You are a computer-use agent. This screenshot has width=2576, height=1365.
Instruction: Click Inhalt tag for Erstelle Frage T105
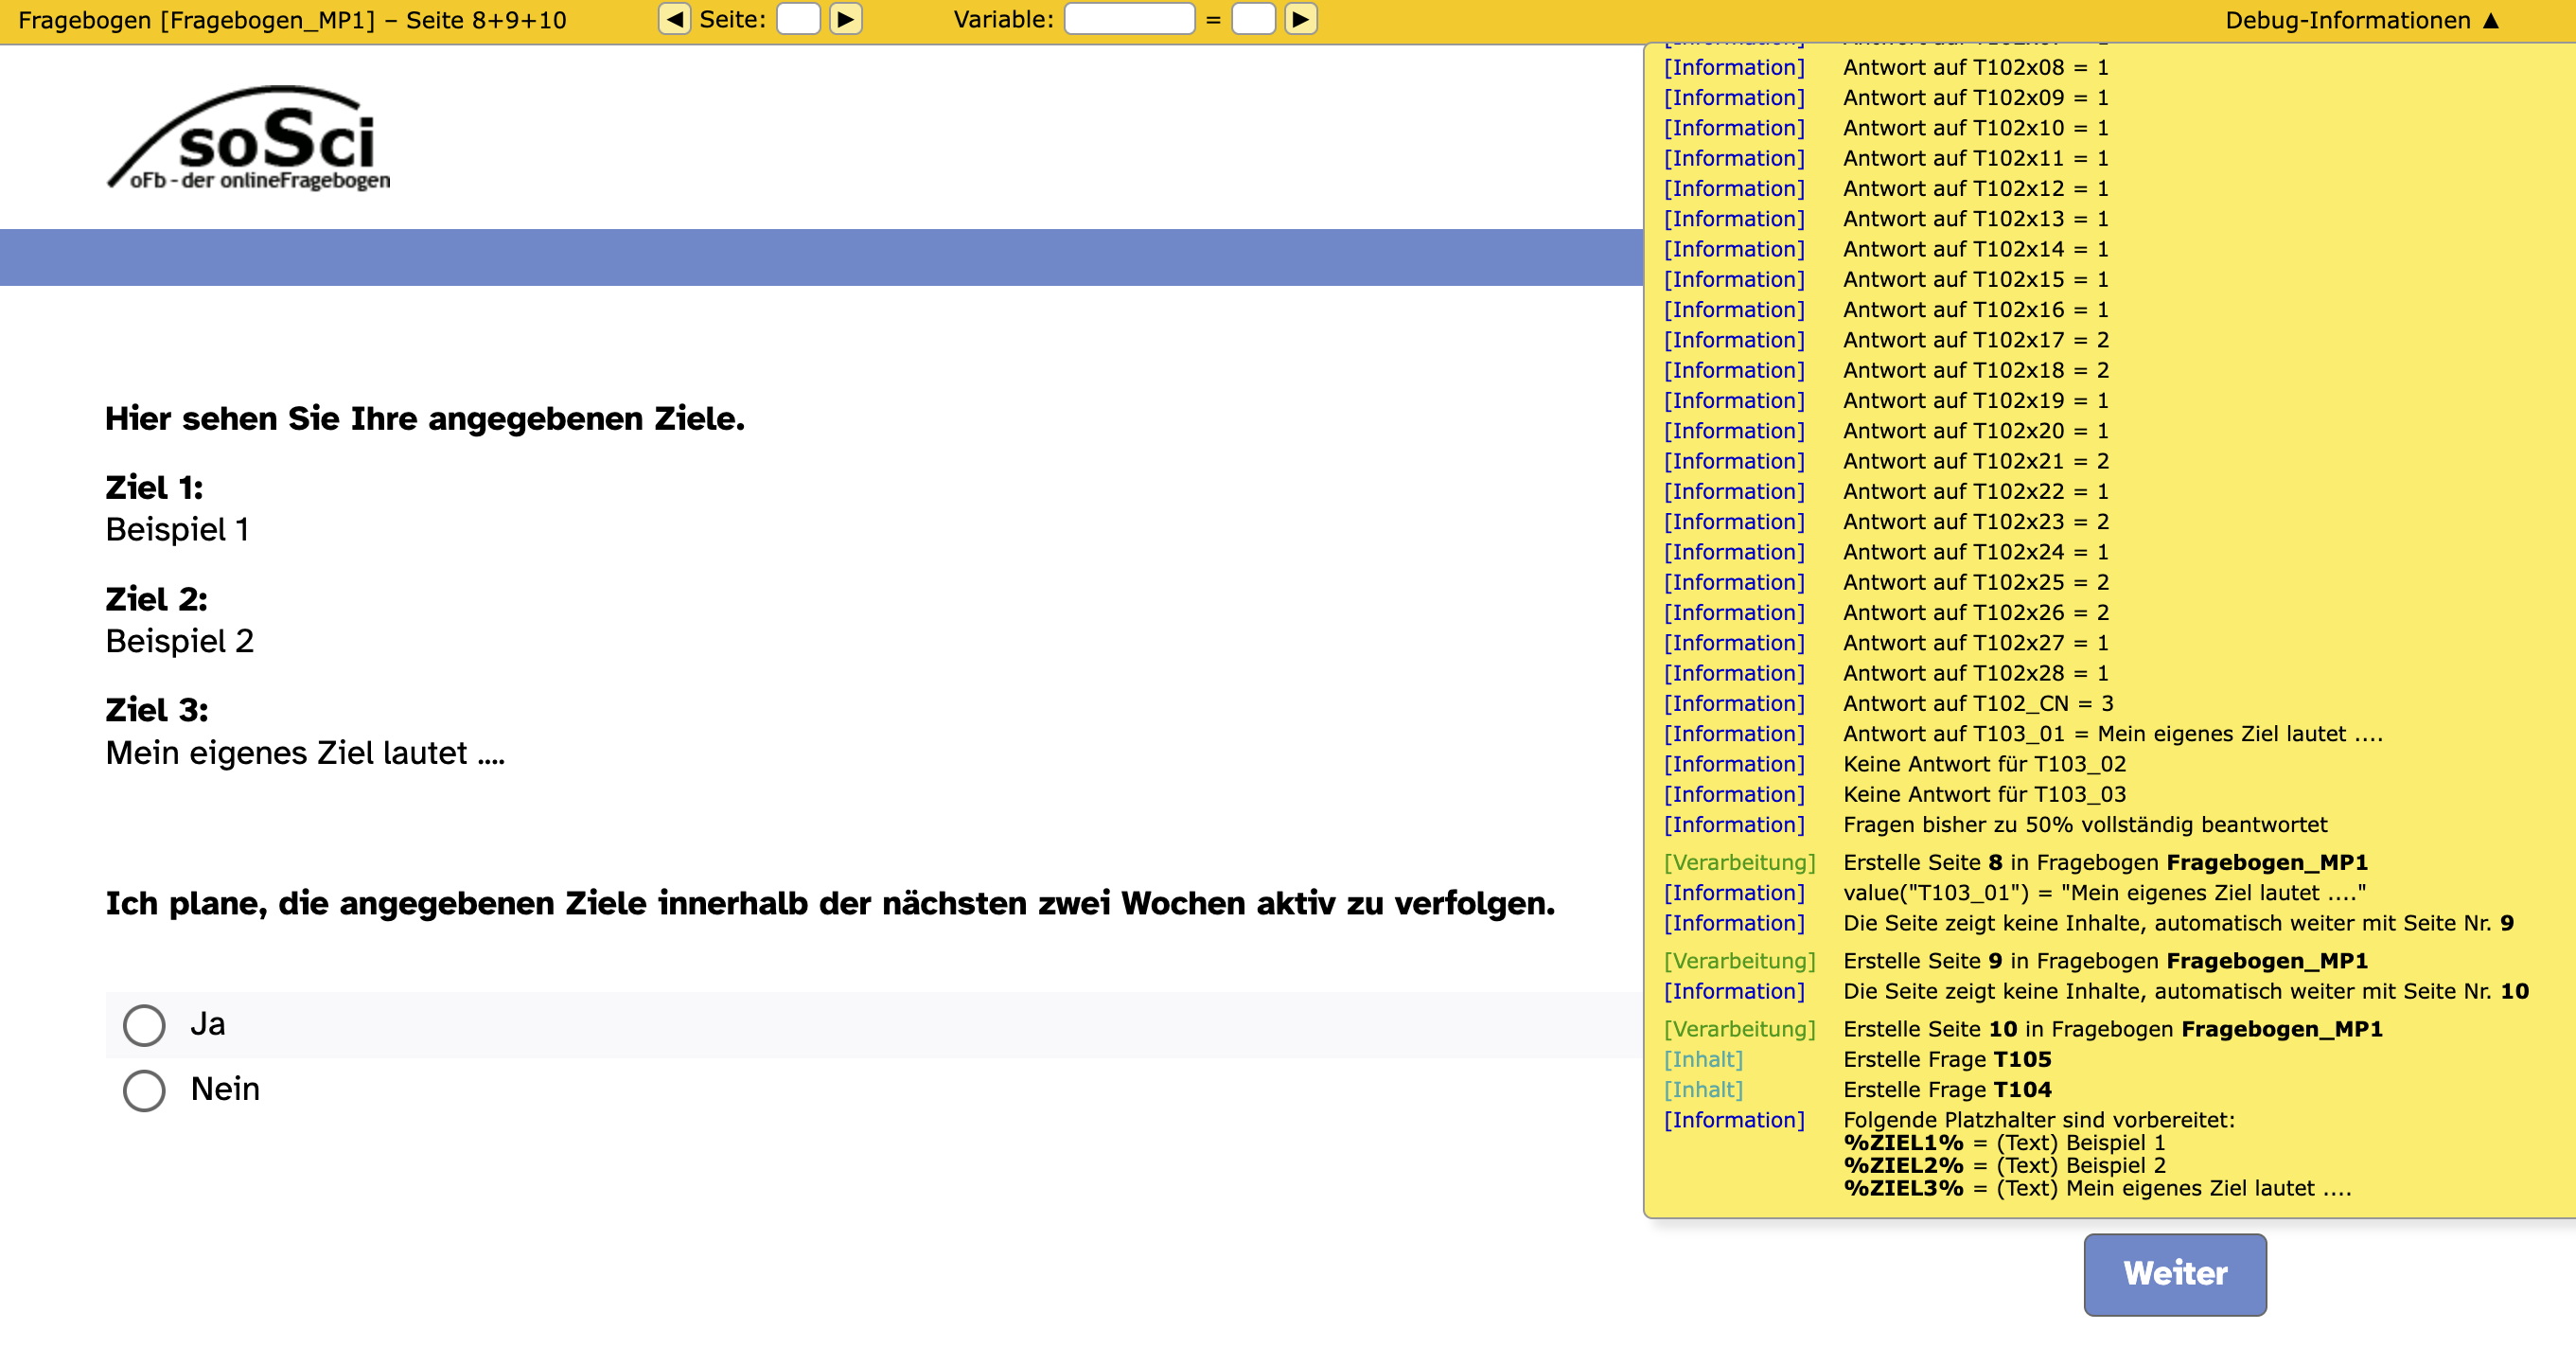[1703, 1059]
